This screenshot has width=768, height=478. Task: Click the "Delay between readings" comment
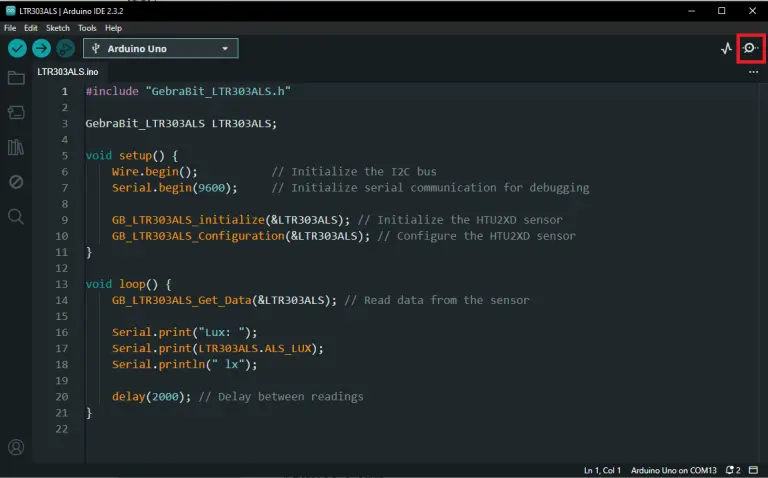pyautogui.click(x=281, y=396)
